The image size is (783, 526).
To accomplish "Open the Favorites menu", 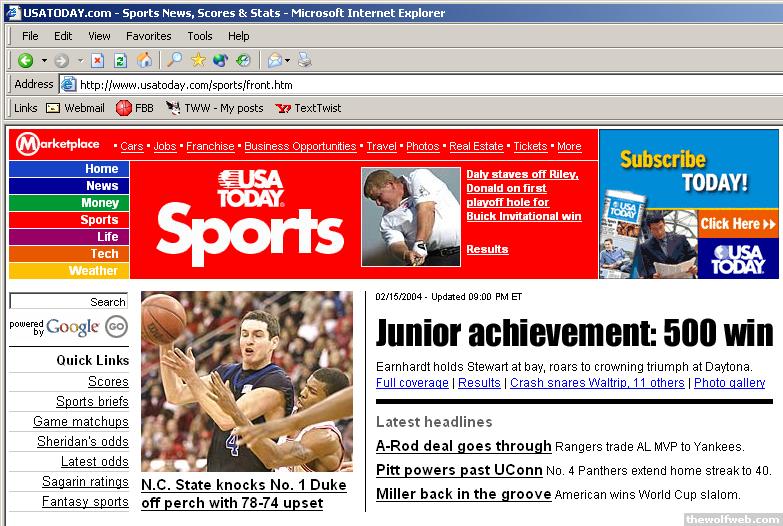I will pos(148,36).
